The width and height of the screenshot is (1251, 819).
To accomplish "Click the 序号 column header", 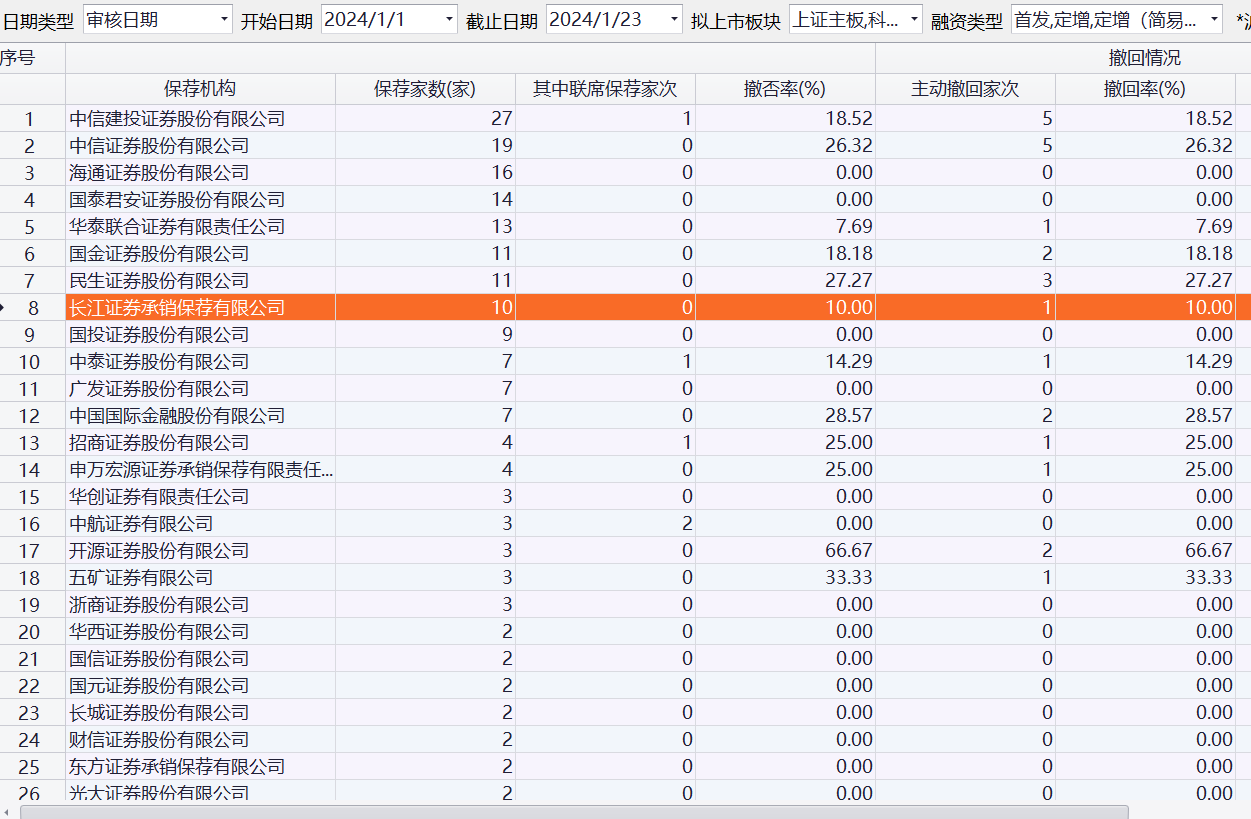I will point(18,58).
